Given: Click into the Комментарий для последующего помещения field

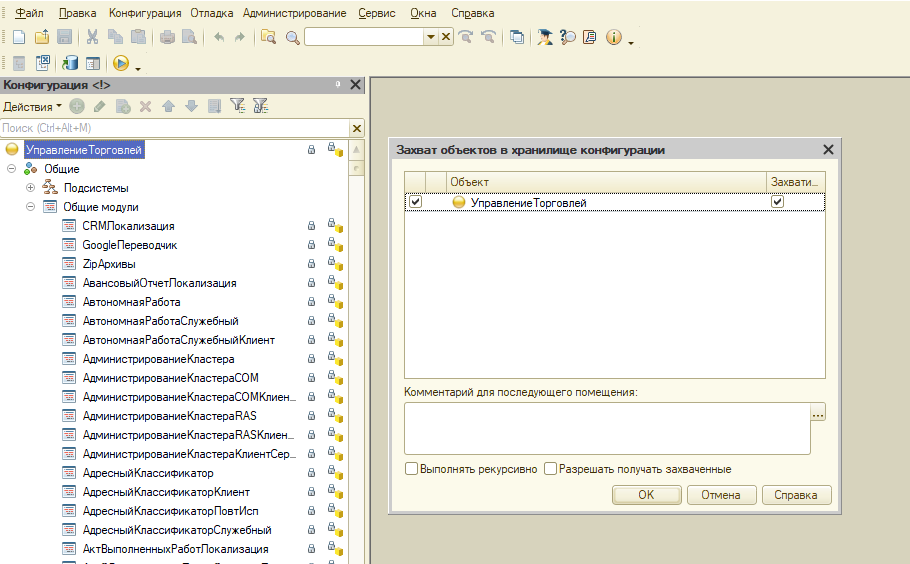Looking at the screenshot, I should 606,428.
